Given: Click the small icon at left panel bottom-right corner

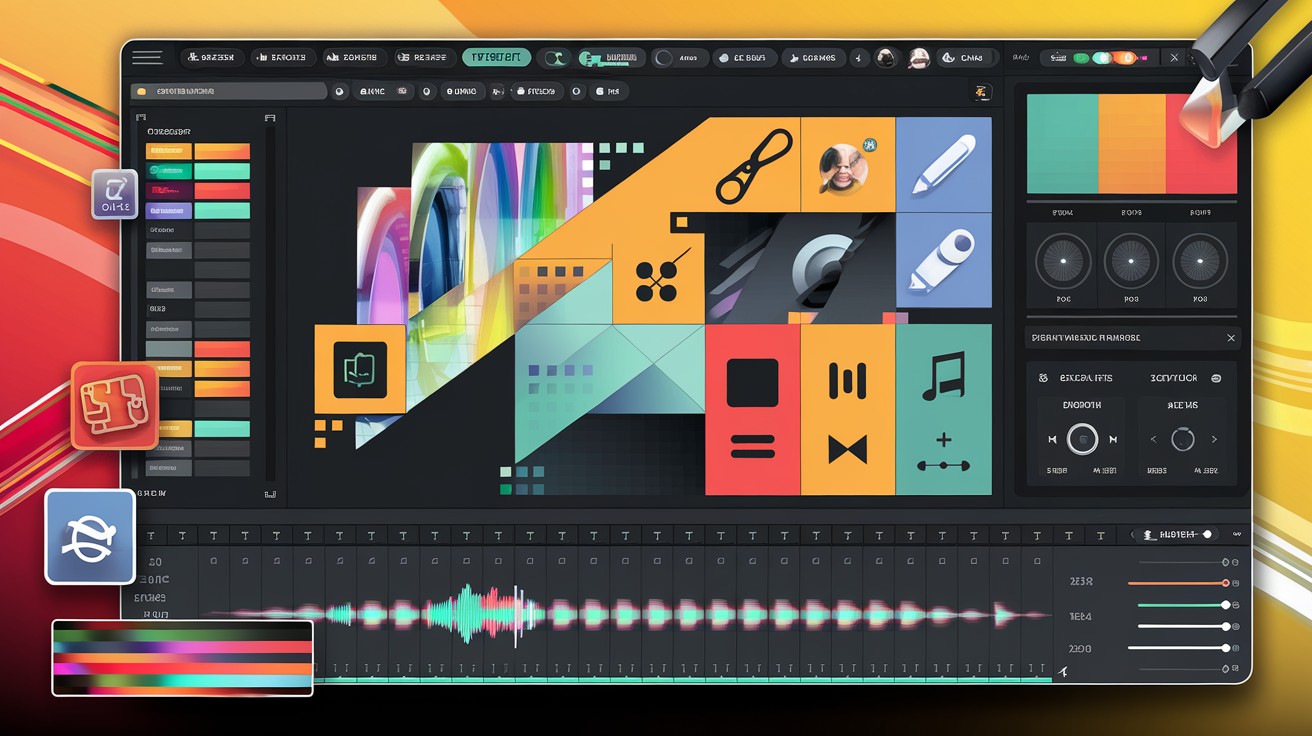Looking at the screenshot, I should pyautogui.click(x=269, y=494).
